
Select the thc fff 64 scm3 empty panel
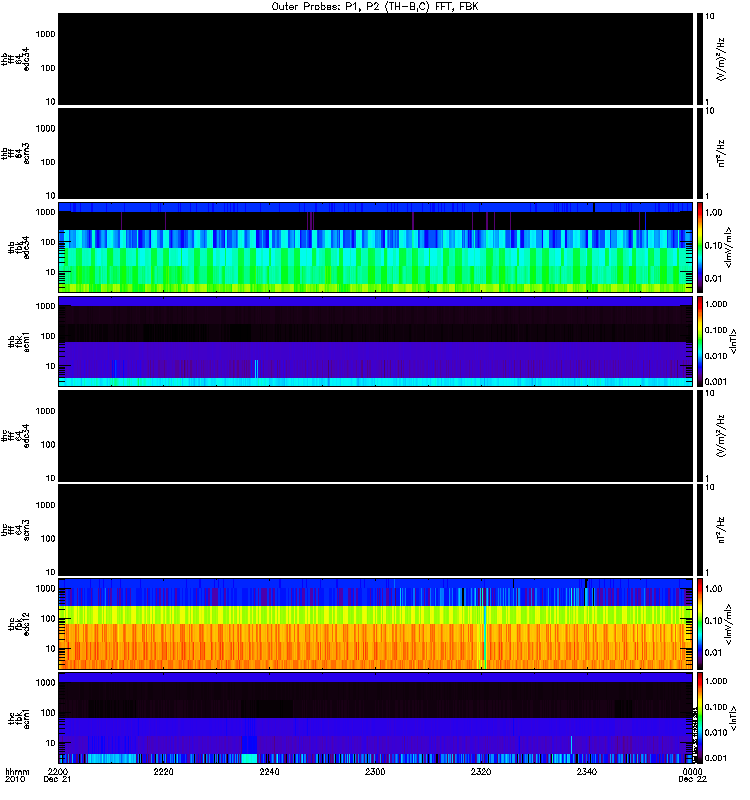(x=376, y=530)
